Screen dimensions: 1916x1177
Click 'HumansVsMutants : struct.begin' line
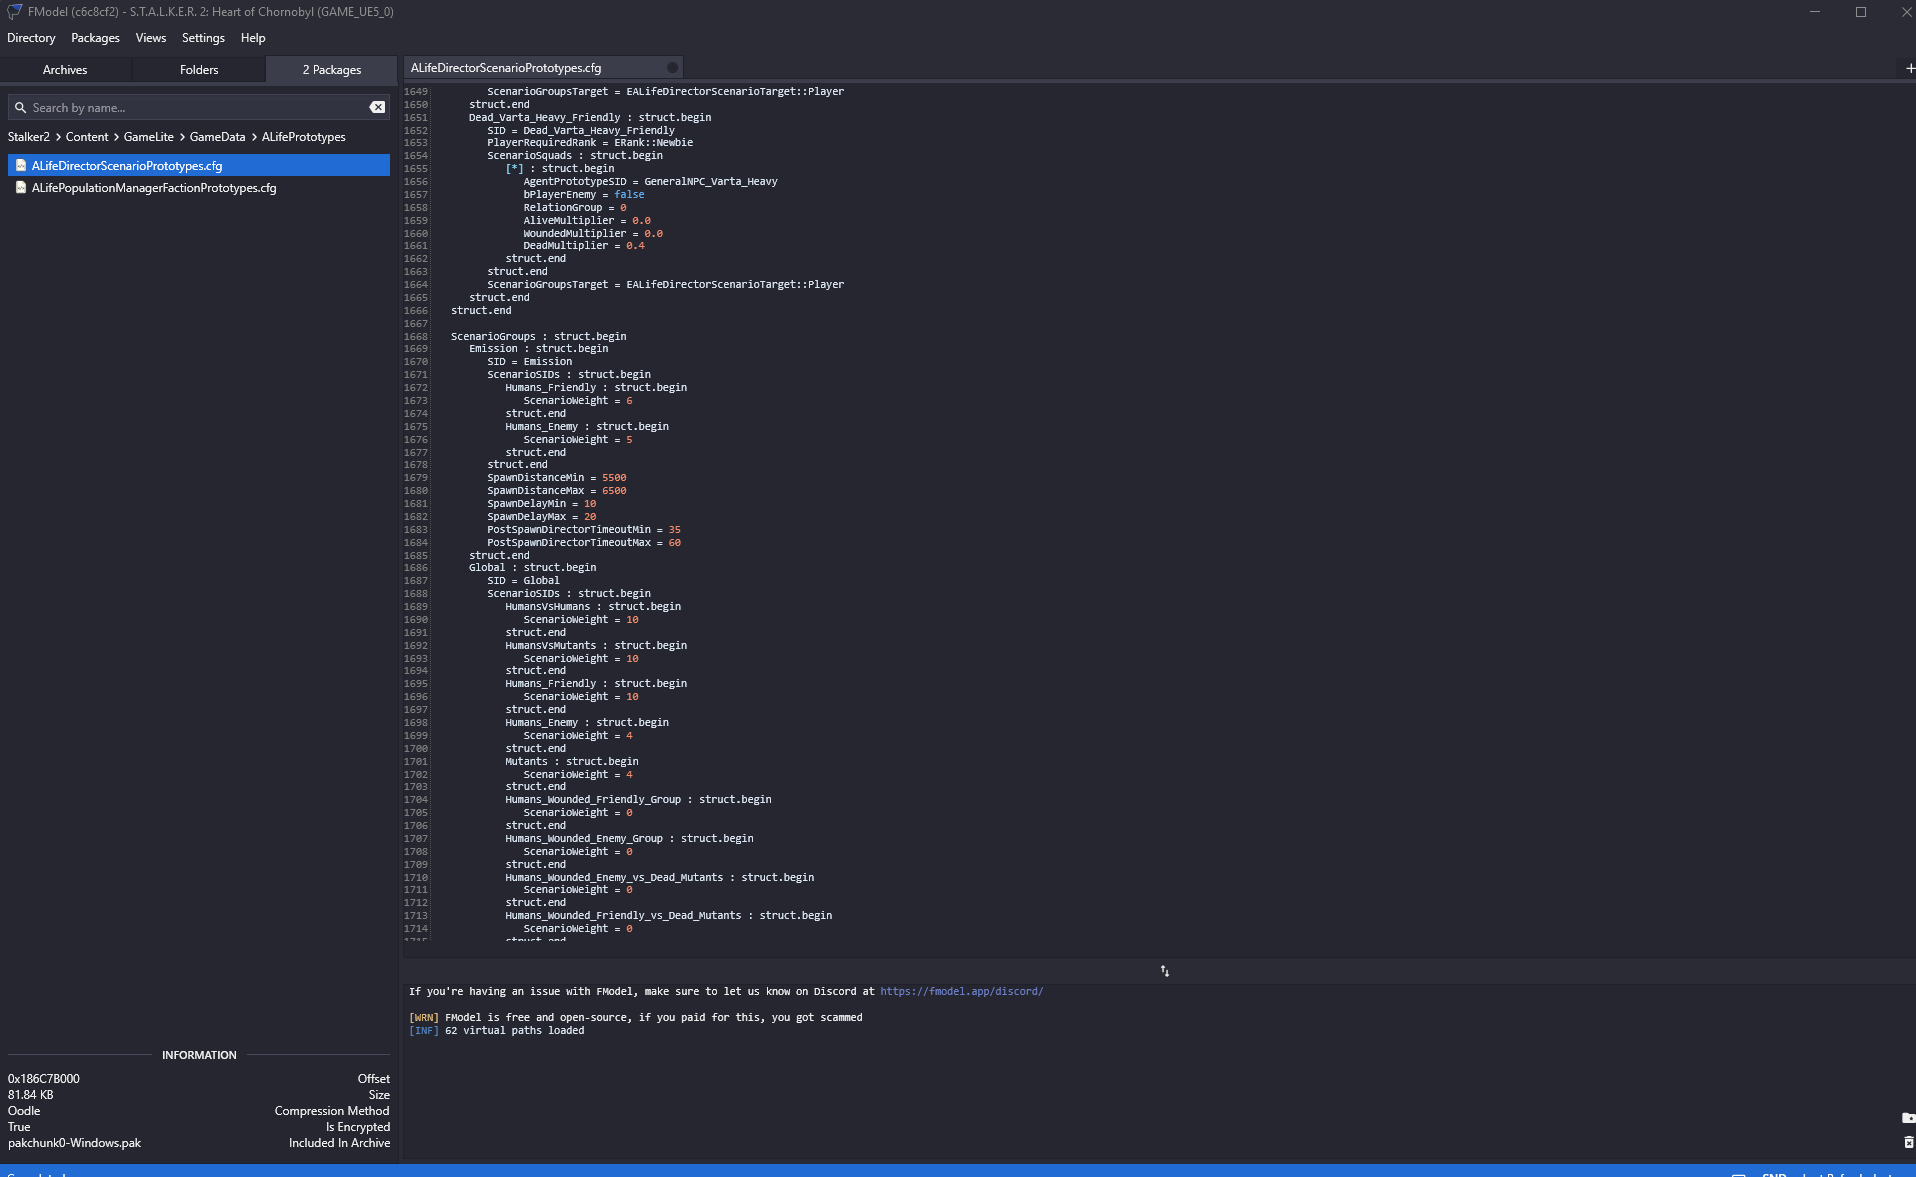(596, 646)
